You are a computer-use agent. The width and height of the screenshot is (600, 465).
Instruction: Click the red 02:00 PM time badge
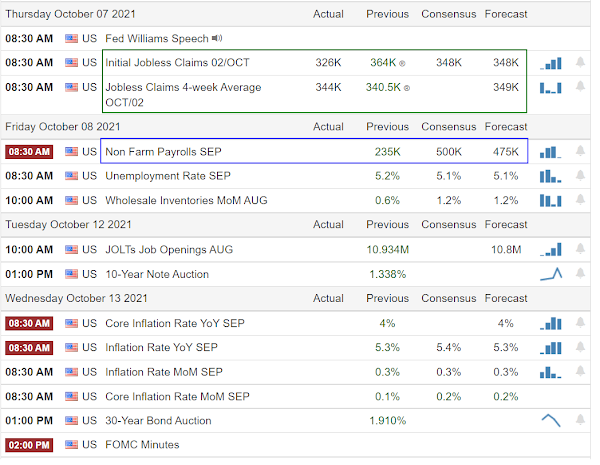point(28,444)
